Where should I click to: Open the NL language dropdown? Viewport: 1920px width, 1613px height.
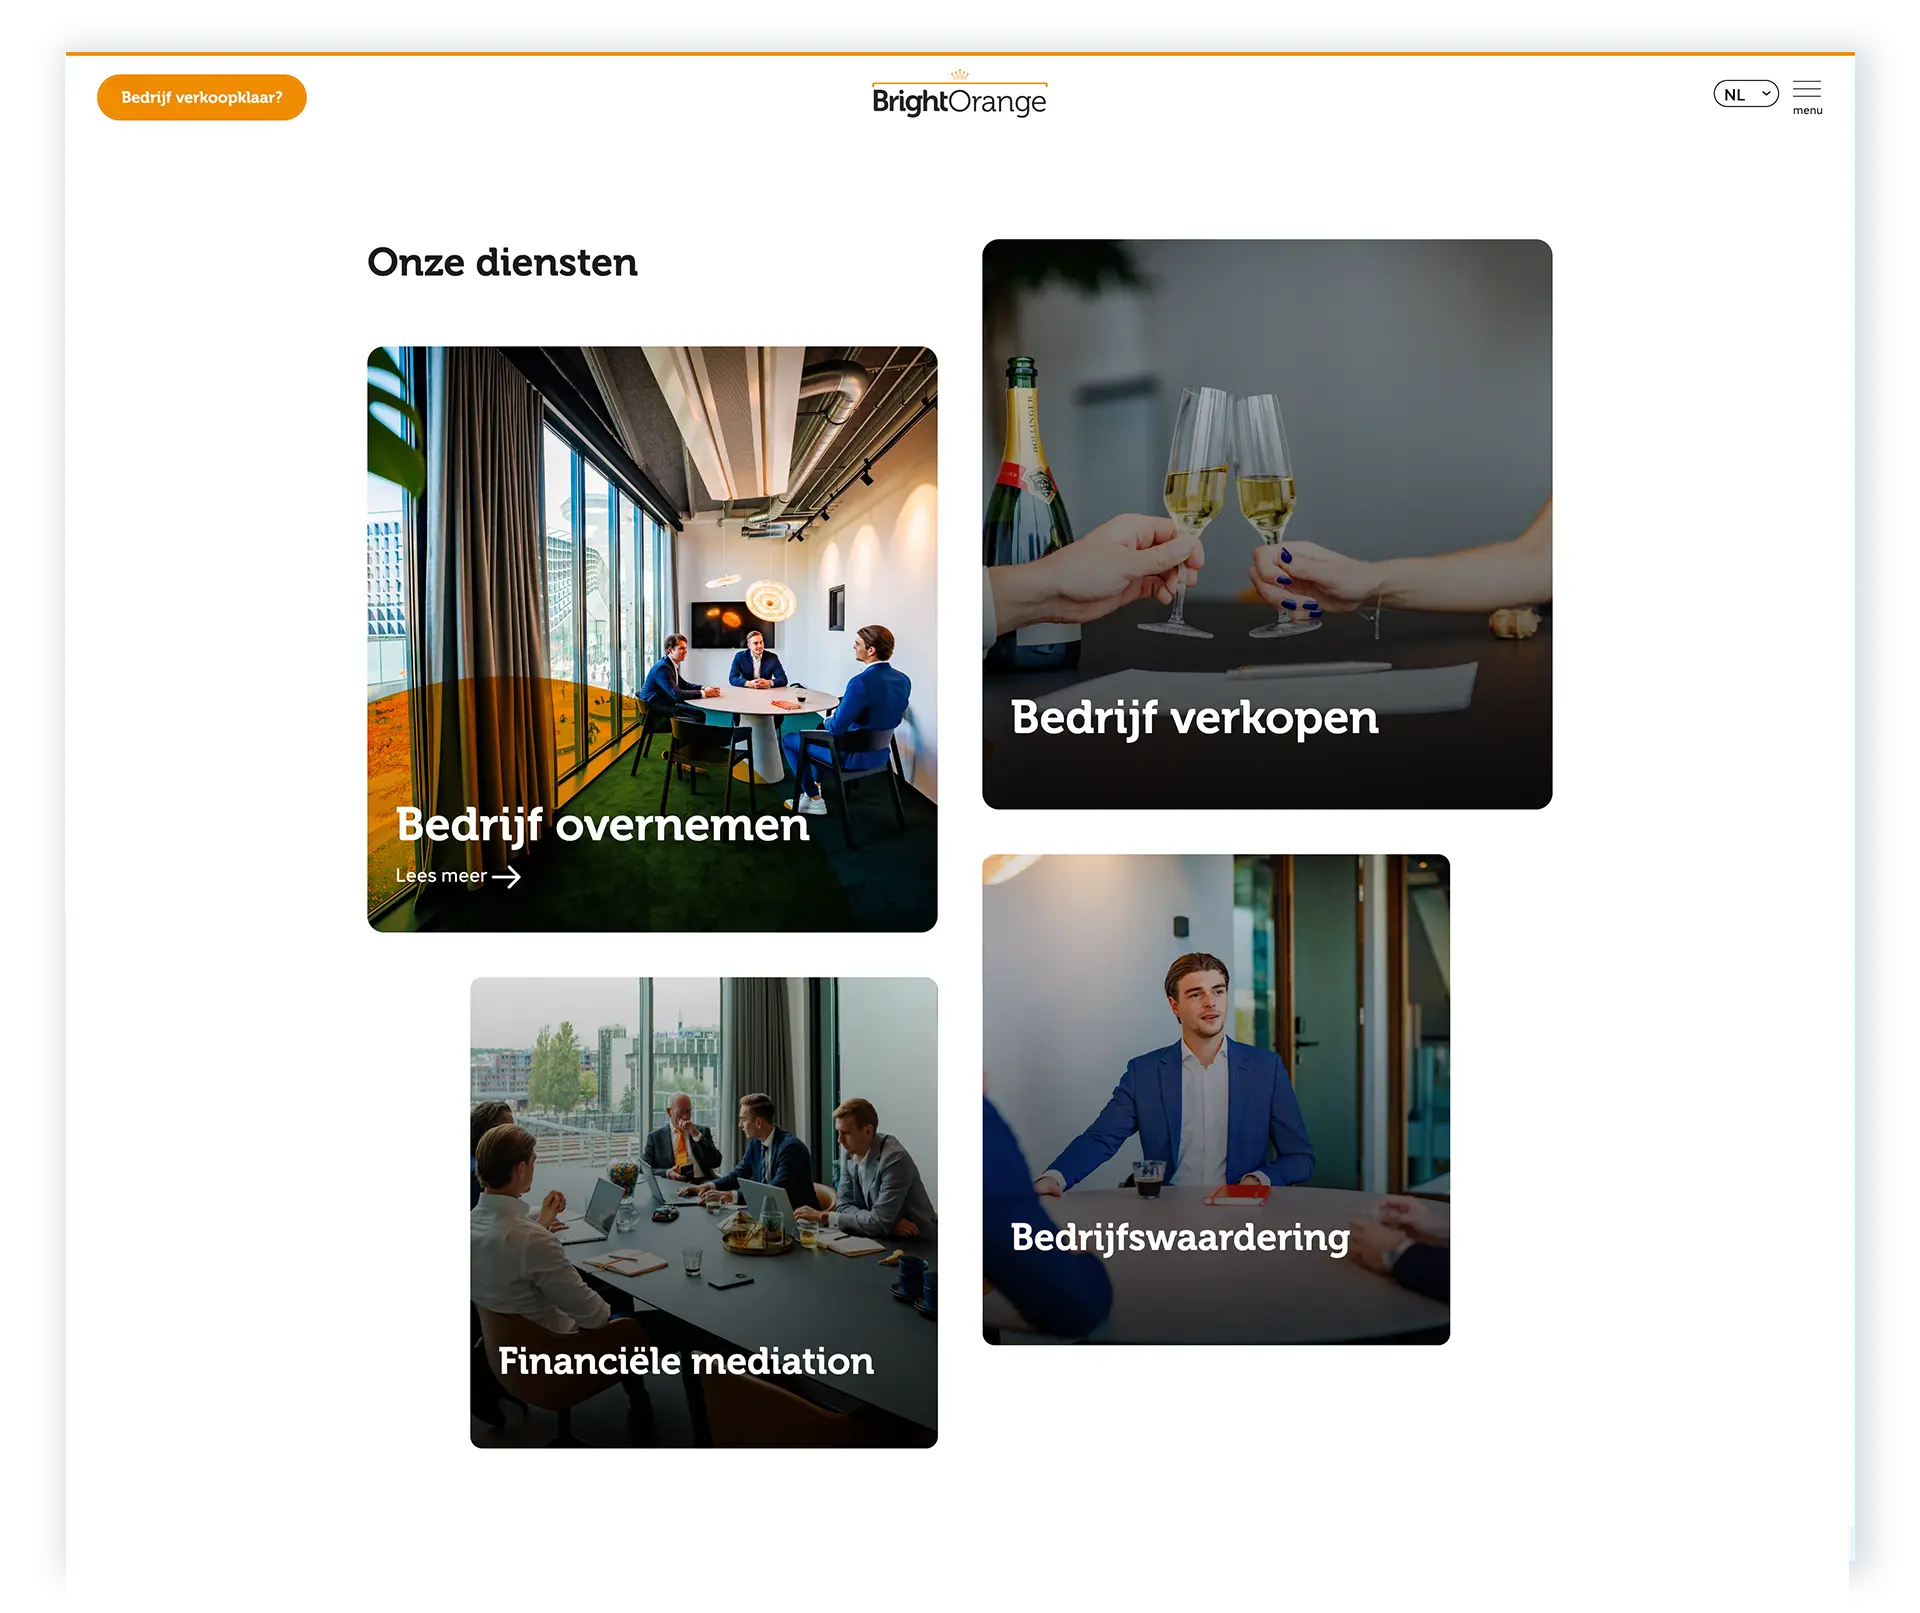click(x=1745, y=94)
